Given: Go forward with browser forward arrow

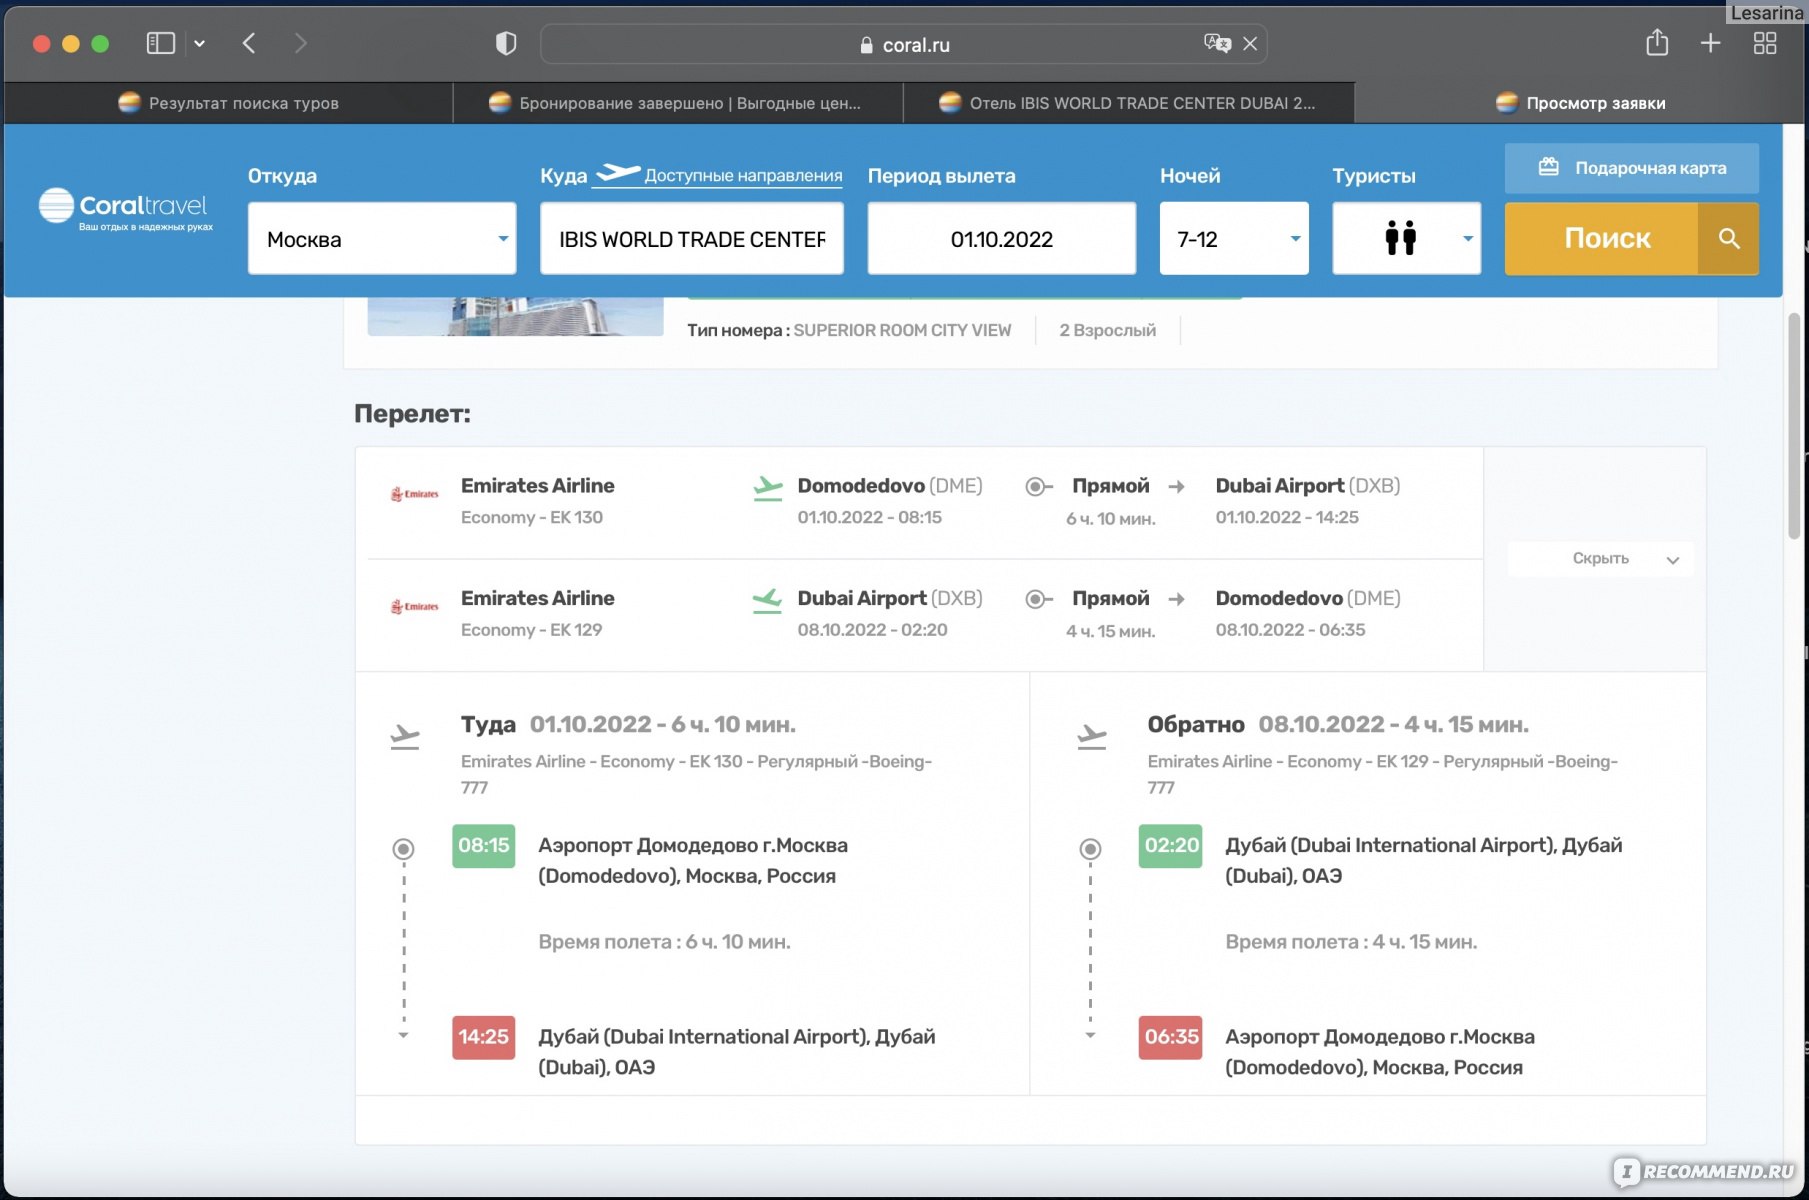Looking at the screenshot, I should click(300, 43).
